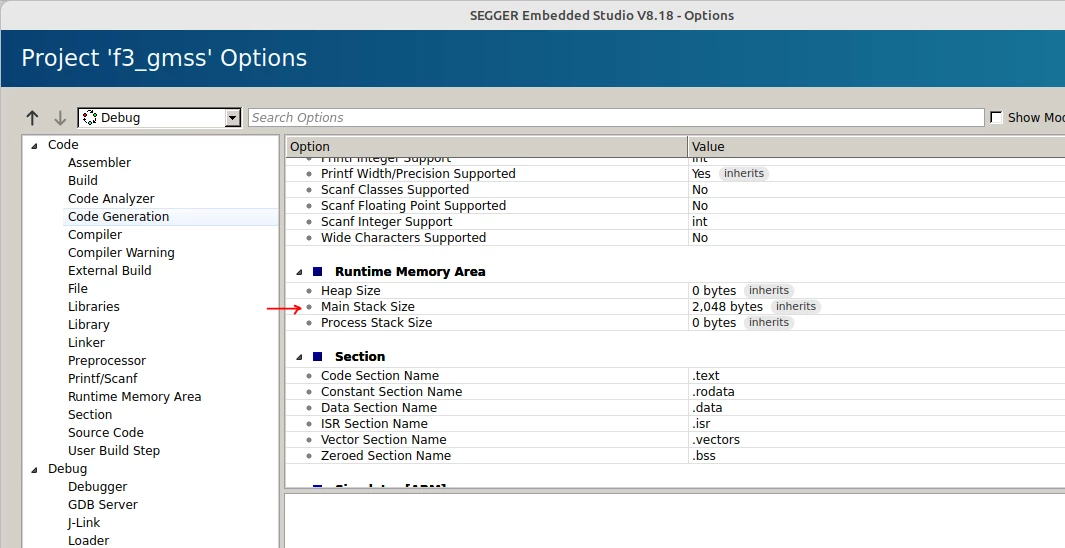Open the Code Analyzer options

tap(111, 198)
